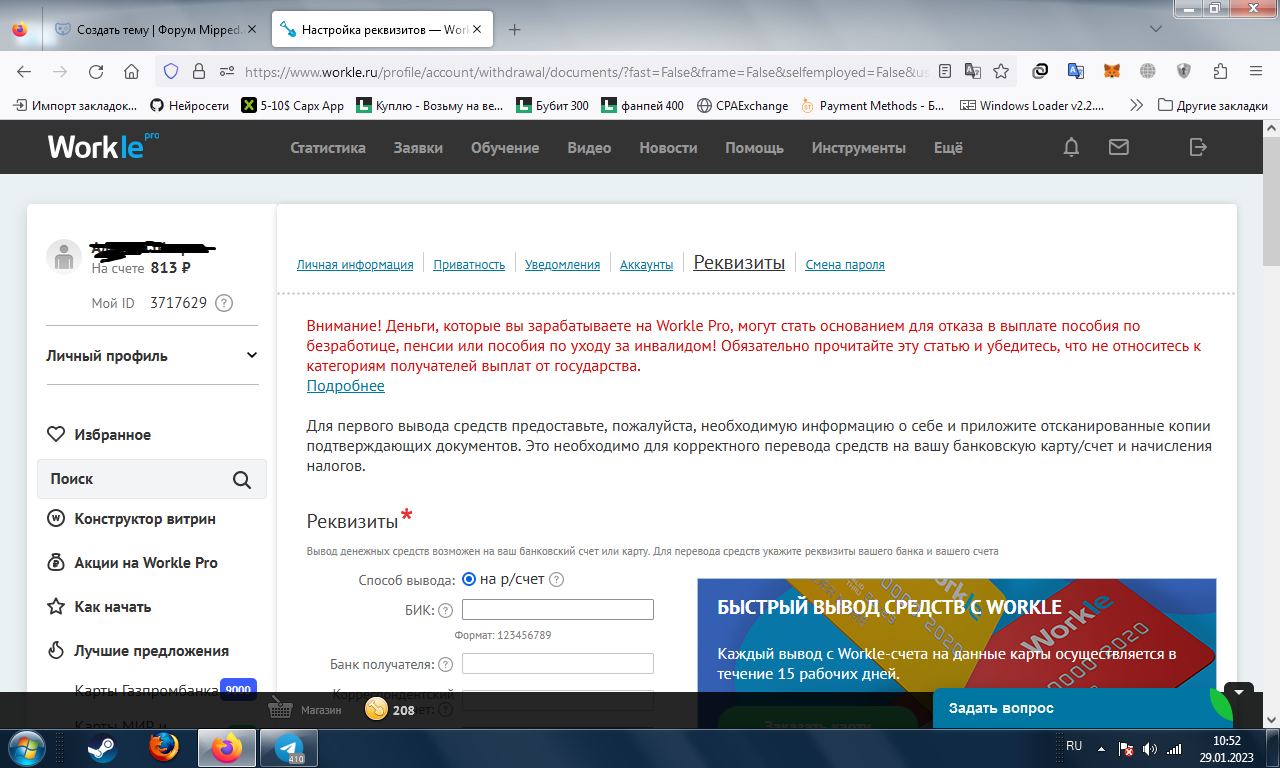Viewport: 1280px width, 768px height.
Task: Select the на р/счет radio button
Action: 469,579
